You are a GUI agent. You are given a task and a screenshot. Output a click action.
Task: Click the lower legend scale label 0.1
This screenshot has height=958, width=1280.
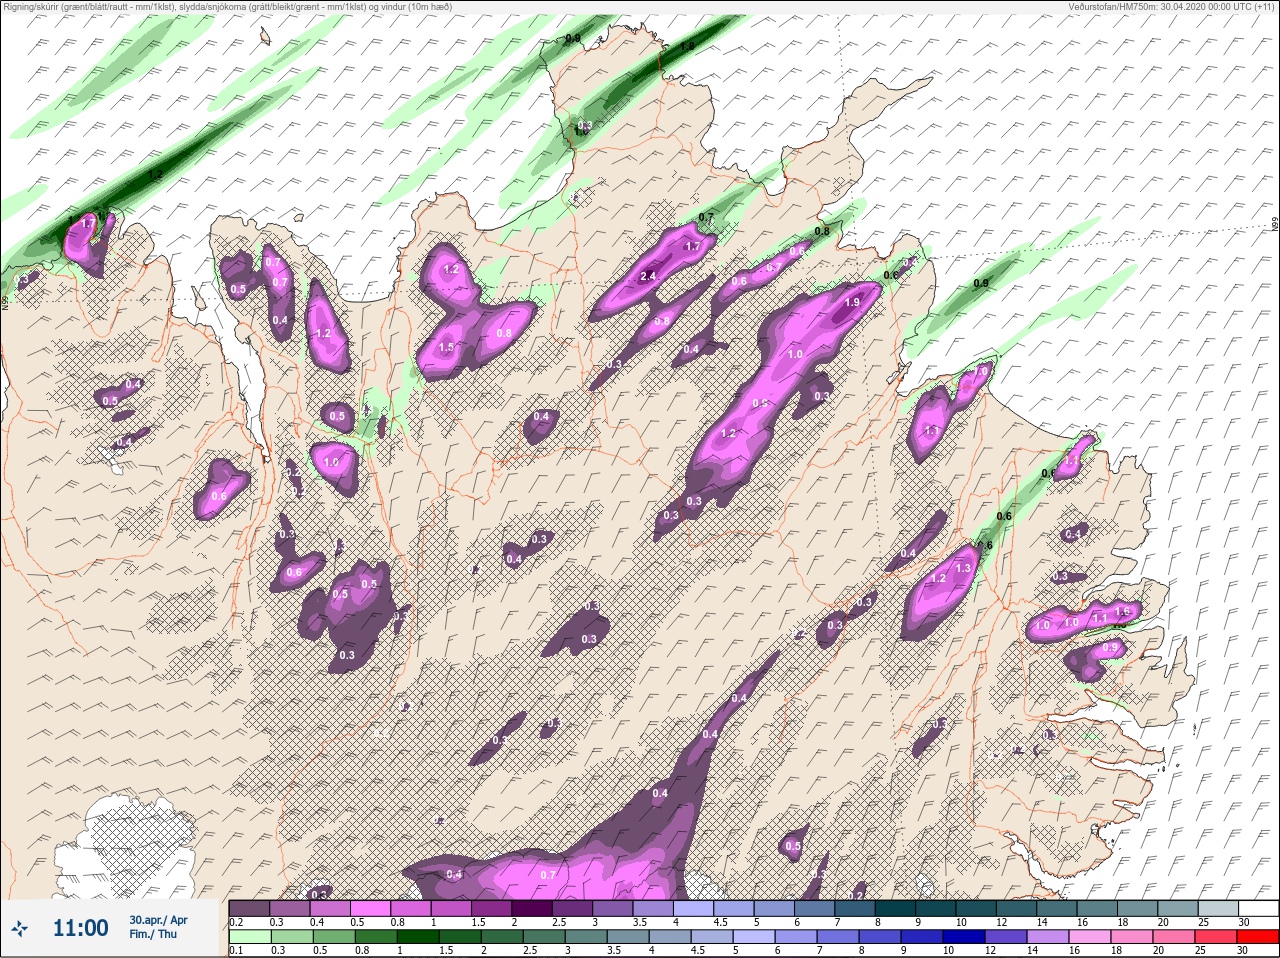(236, 952)
